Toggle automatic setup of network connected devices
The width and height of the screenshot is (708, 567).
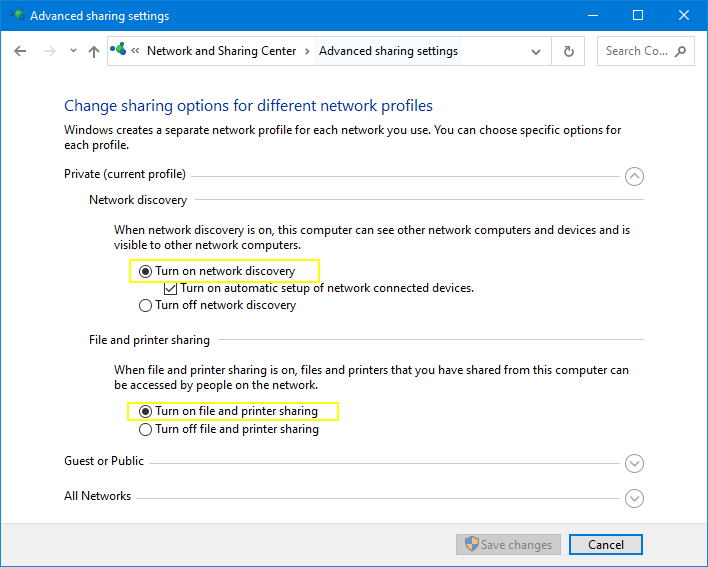tap(171, 288)
